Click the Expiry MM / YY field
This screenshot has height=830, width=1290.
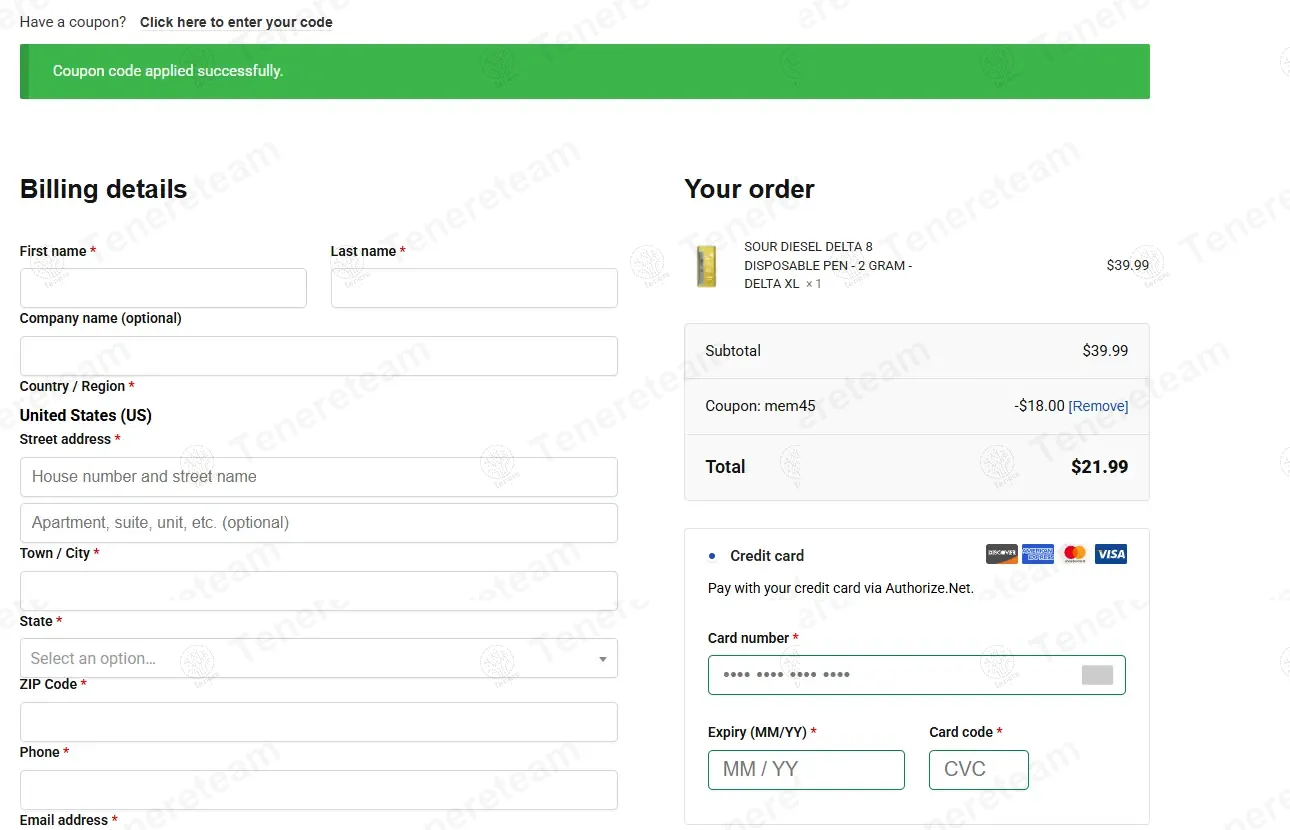point(806,770)
